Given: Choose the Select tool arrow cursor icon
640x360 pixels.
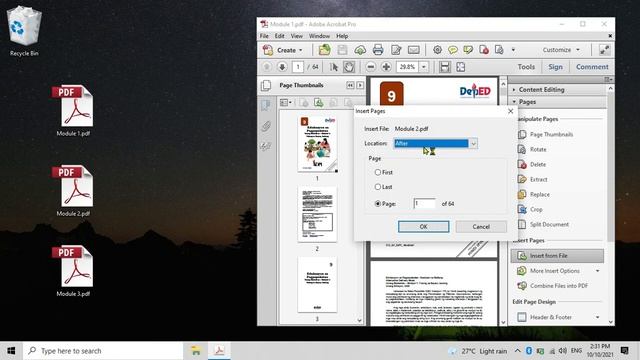Looking at the screenshot, I should click(334, 67).
